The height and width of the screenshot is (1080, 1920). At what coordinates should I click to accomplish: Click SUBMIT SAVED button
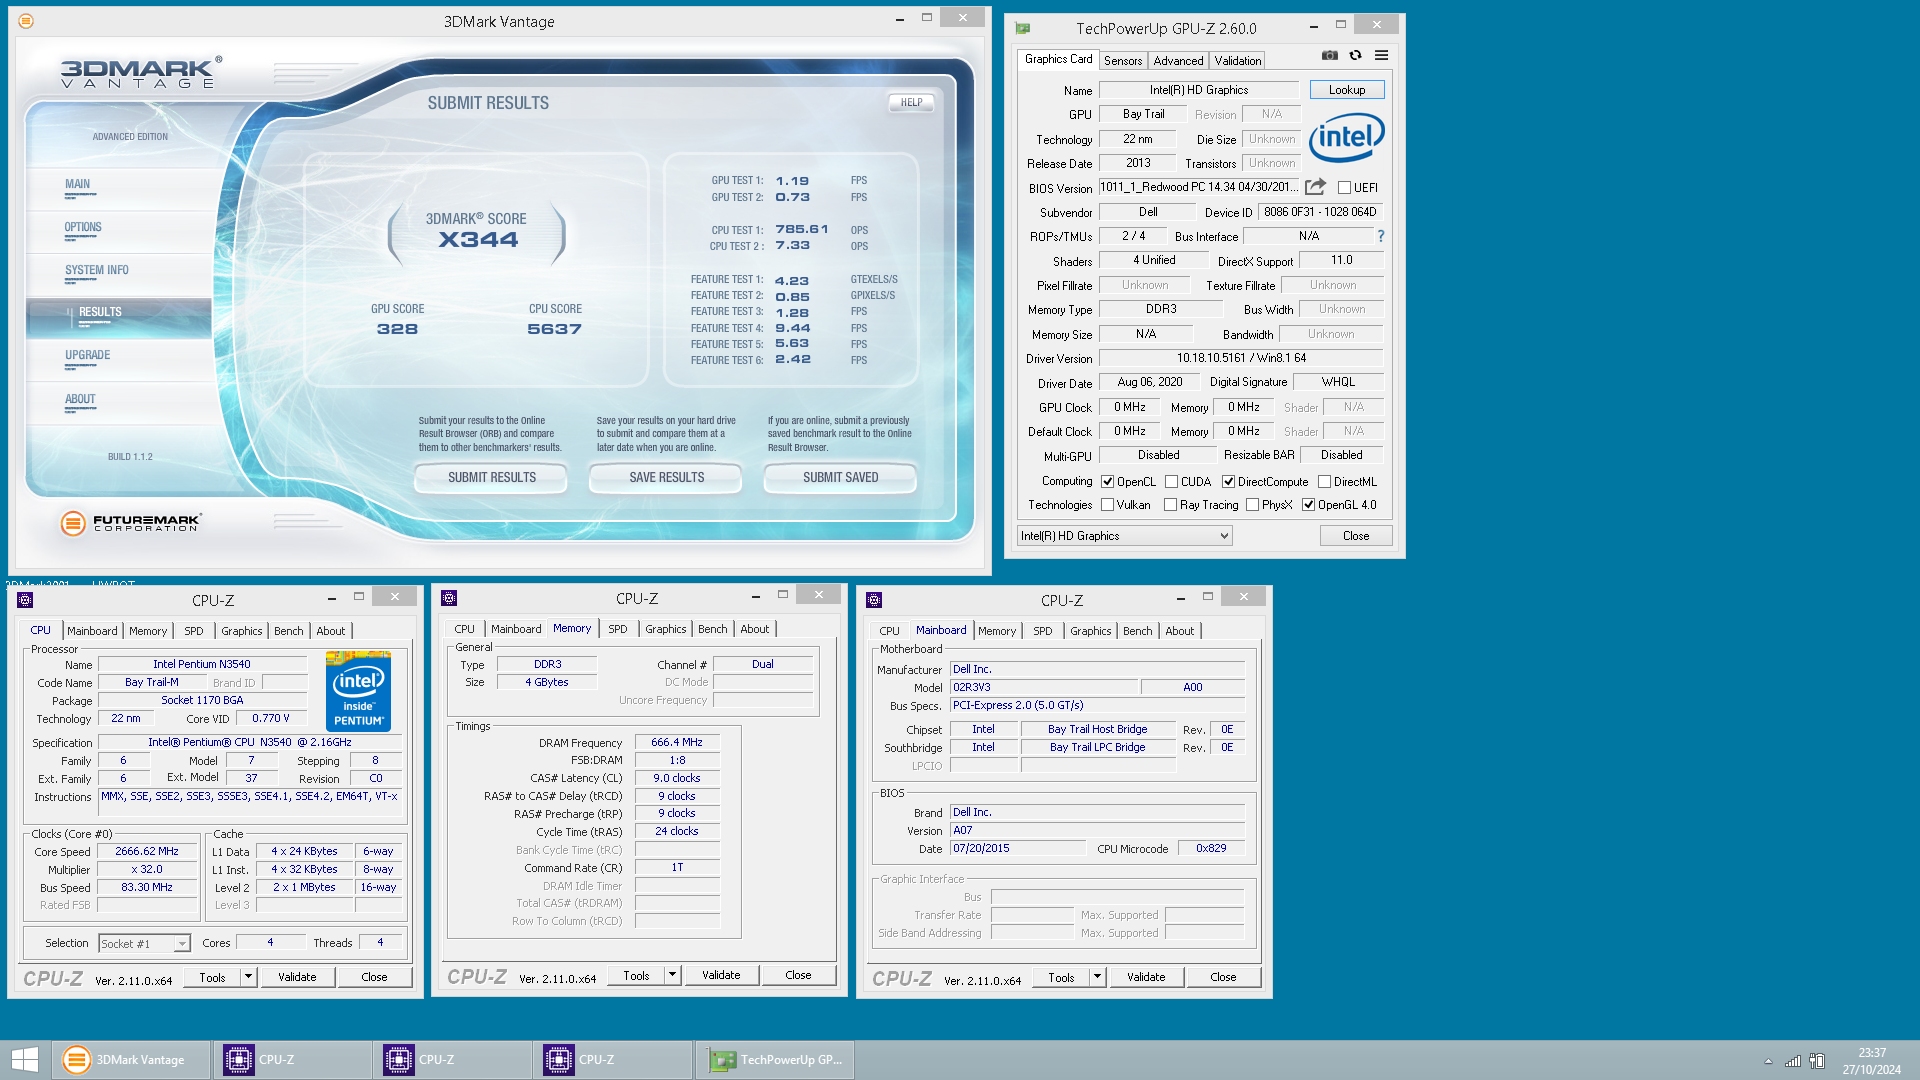(x=840, y=478)
